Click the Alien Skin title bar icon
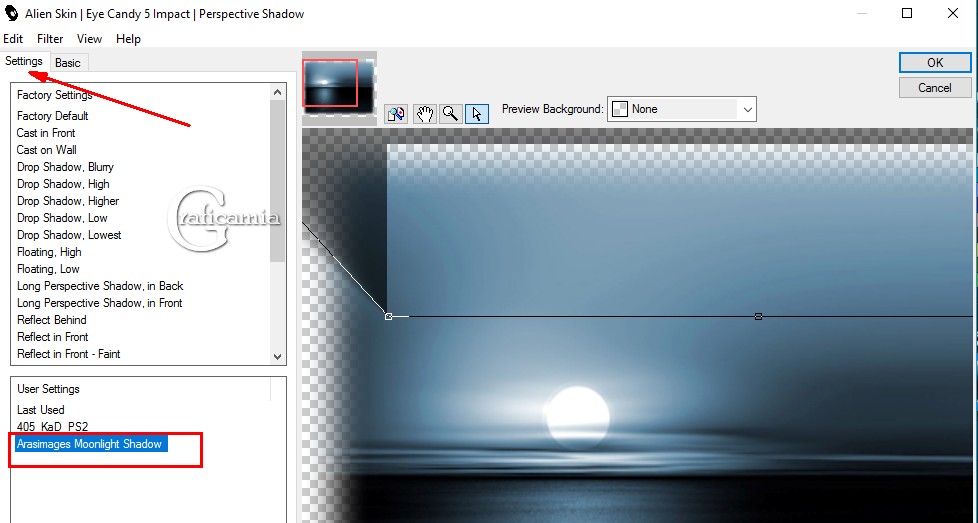978x523 pixels. pos(11,13)
